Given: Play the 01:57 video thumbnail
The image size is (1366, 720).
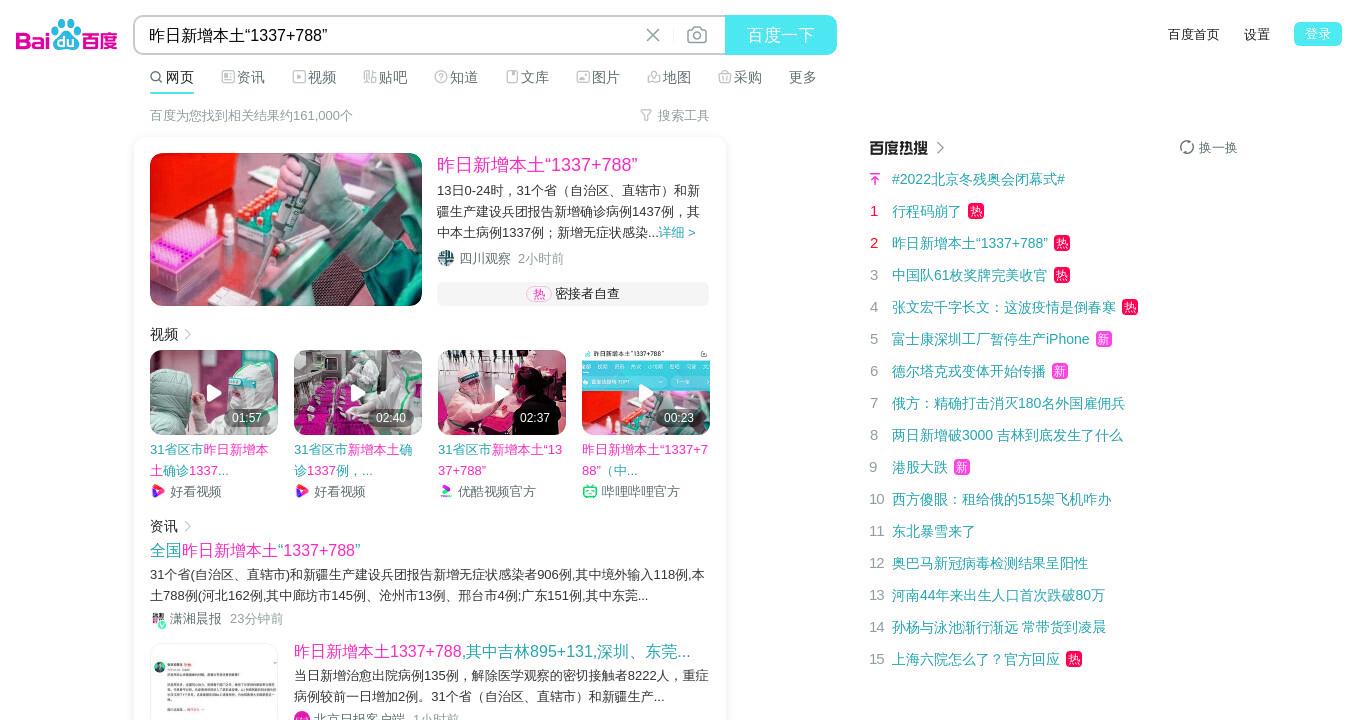Looking at the screenshot, I should coord(214,392).
